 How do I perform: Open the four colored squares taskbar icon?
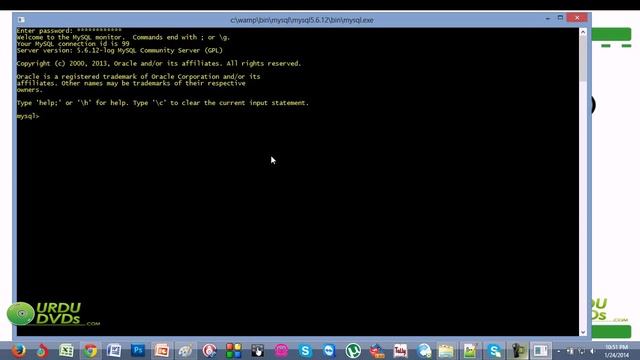(233, 351)
